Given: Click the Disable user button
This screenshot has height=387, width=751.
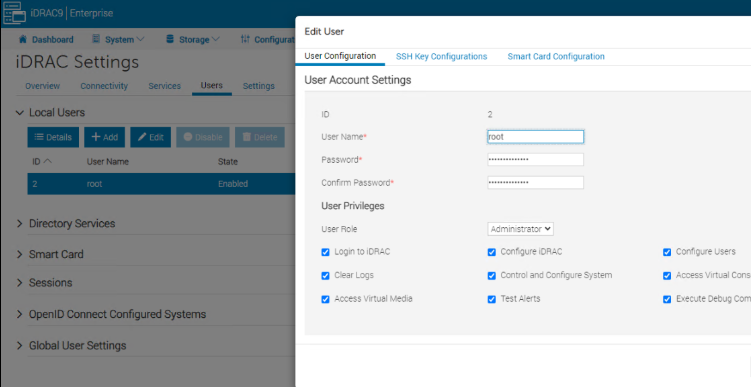Looking at the screenshot, I should 203,137.
